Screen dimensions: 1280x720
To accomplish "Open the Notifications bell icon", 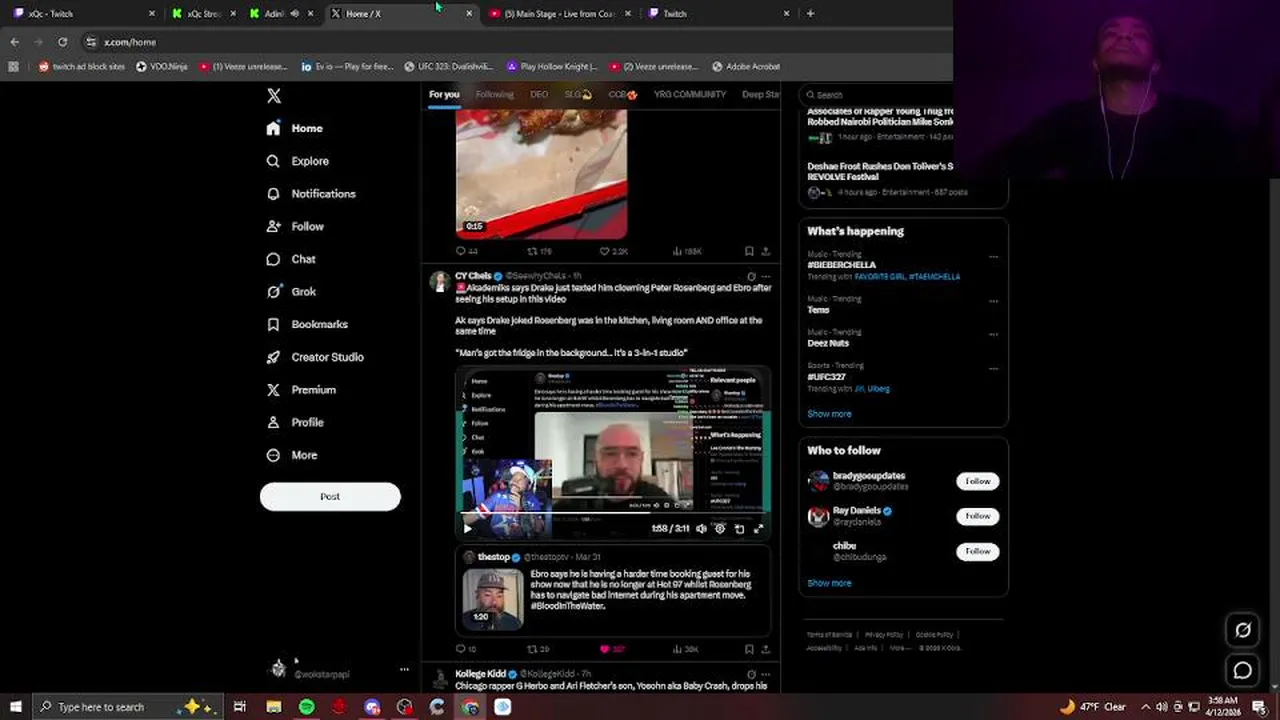I will coord(273,194).
